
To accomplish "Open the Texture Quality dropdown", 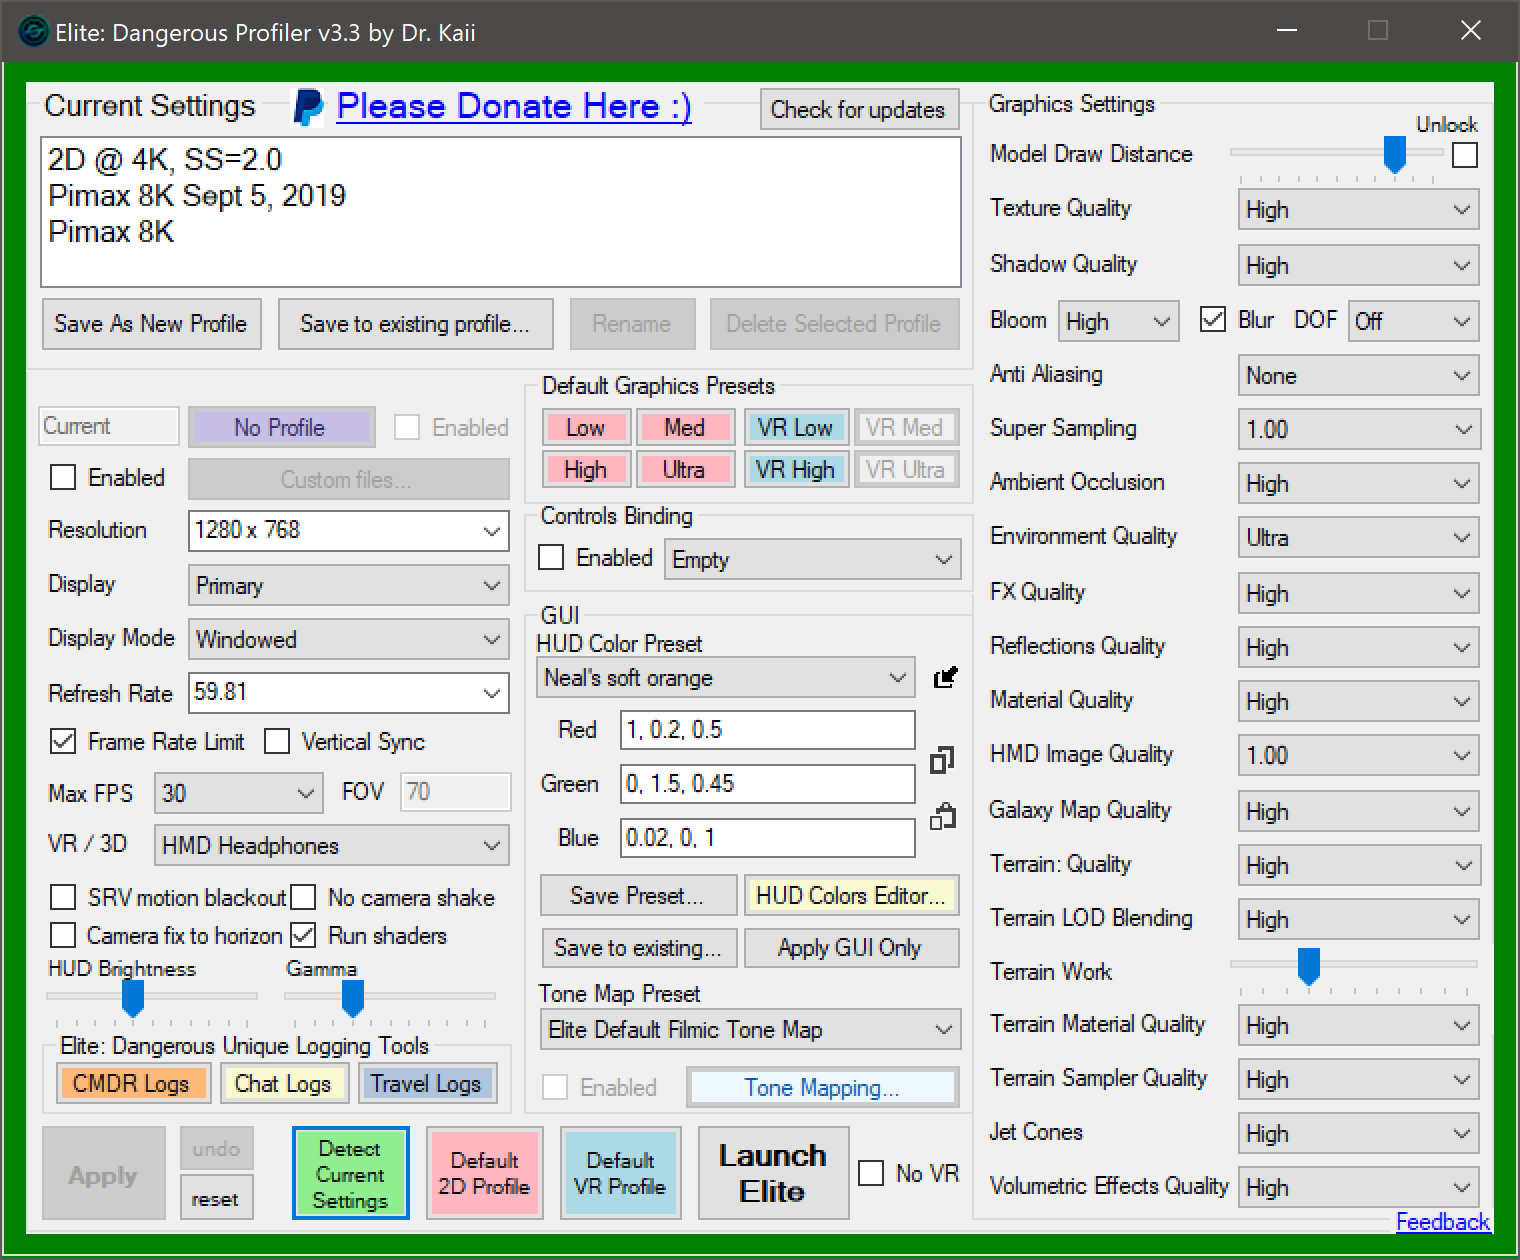I will click(1358, 210).
